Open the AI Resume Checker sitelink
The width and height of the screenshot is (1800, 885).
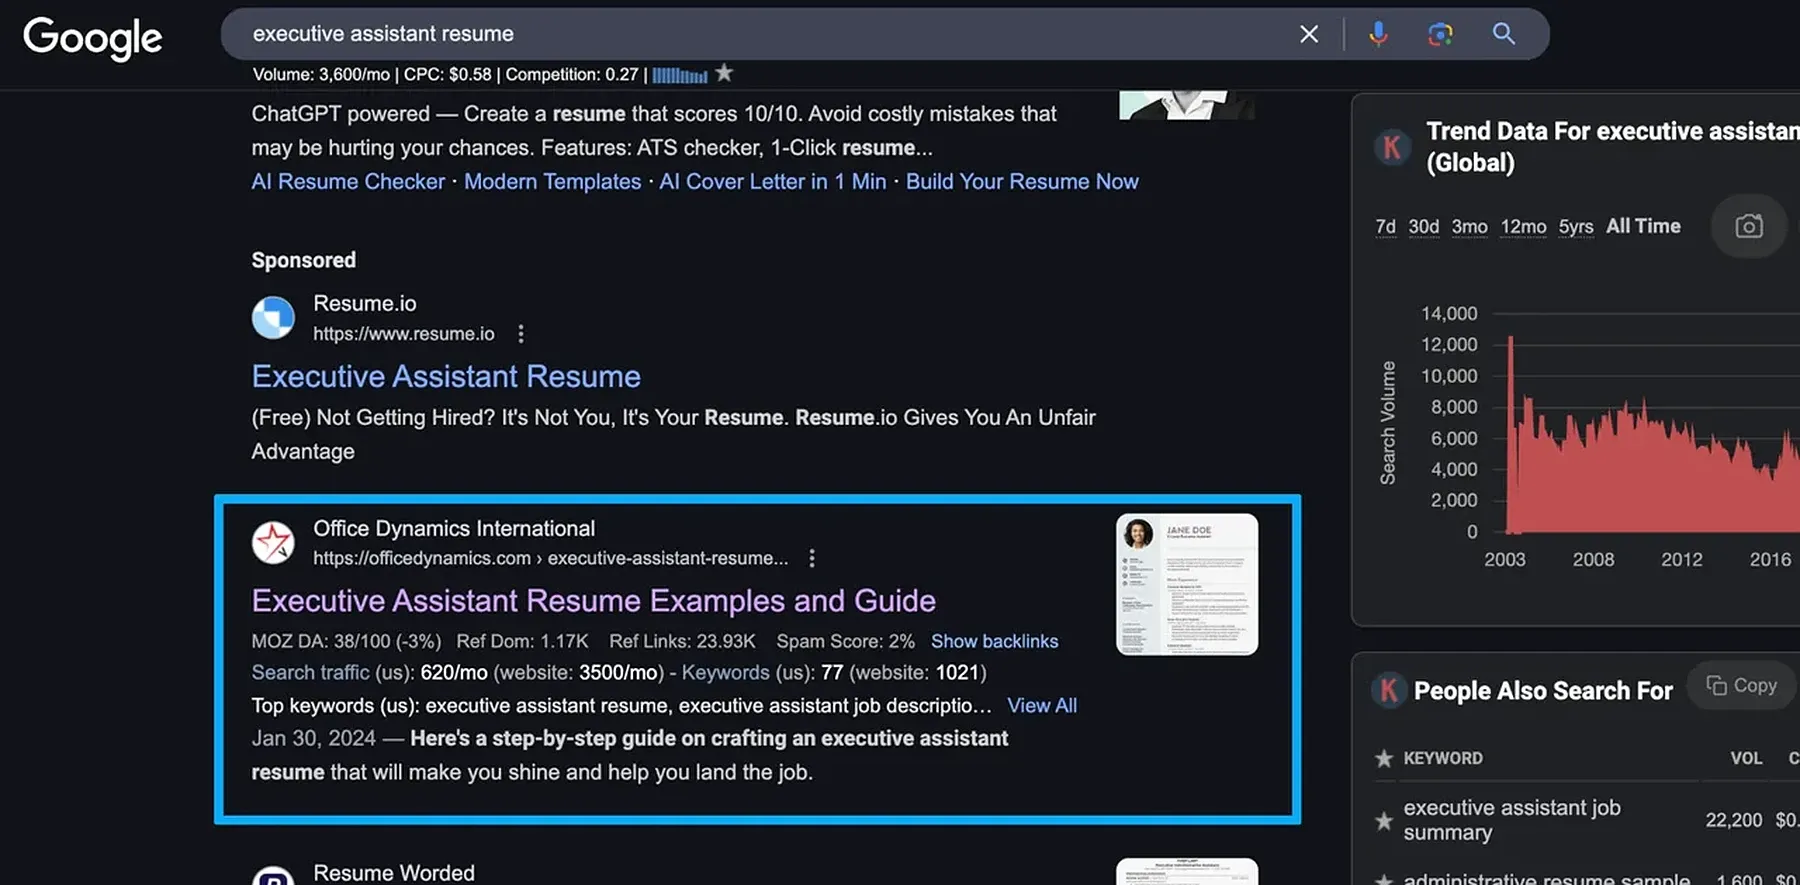coord(348,182)
